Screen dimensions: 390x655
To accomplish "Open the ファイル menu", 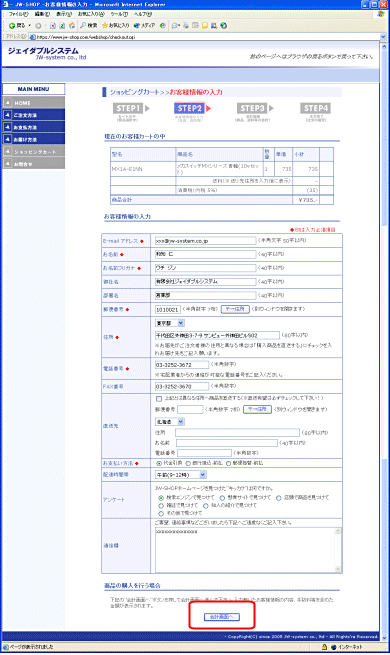I will click(18, 14).
